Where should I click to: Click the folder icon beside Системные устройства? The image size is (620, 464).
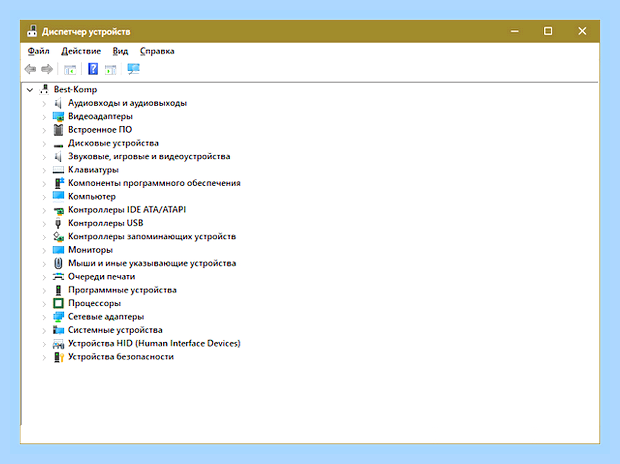[x=58, y=330]
